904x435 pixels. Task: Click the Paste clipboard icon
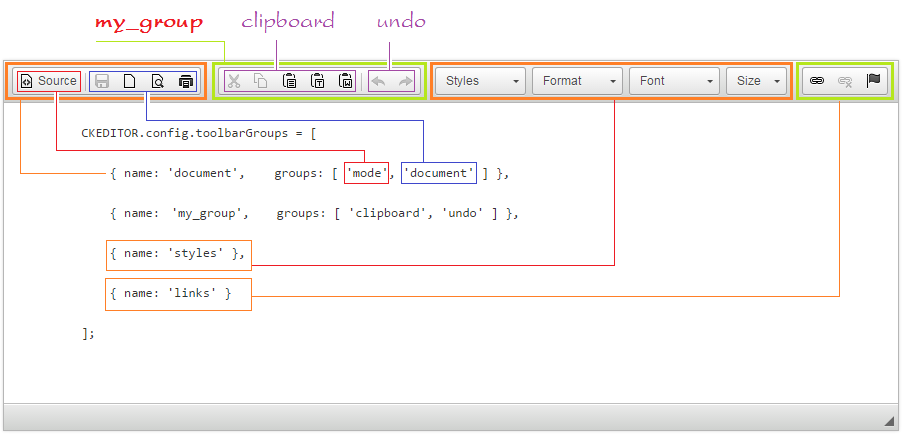pos(289,81)
